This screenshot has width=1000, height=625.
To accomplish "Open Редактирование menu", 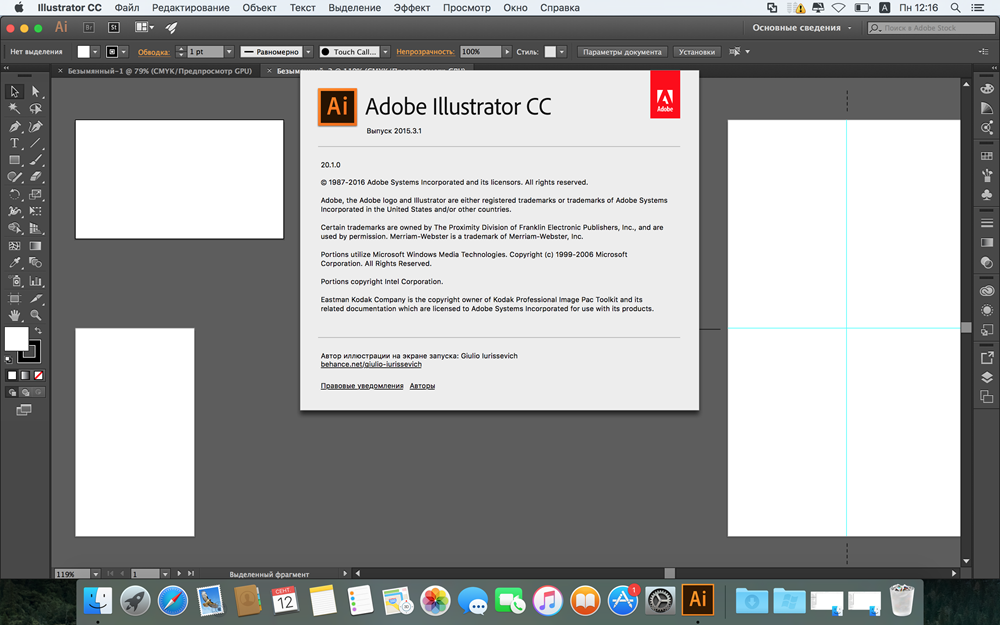I will coord(191,8).
